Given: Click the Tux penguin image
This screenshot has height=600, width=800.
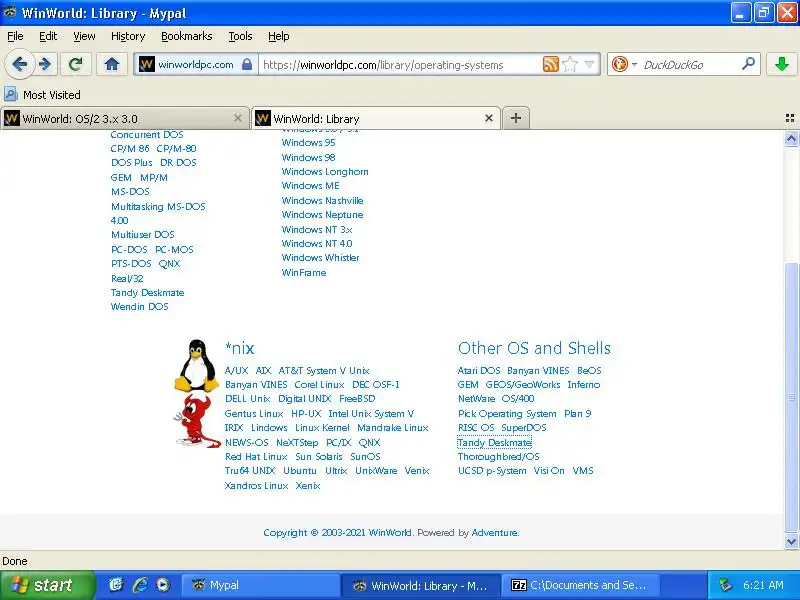Looking at the screenshot, I should (196, 366).
